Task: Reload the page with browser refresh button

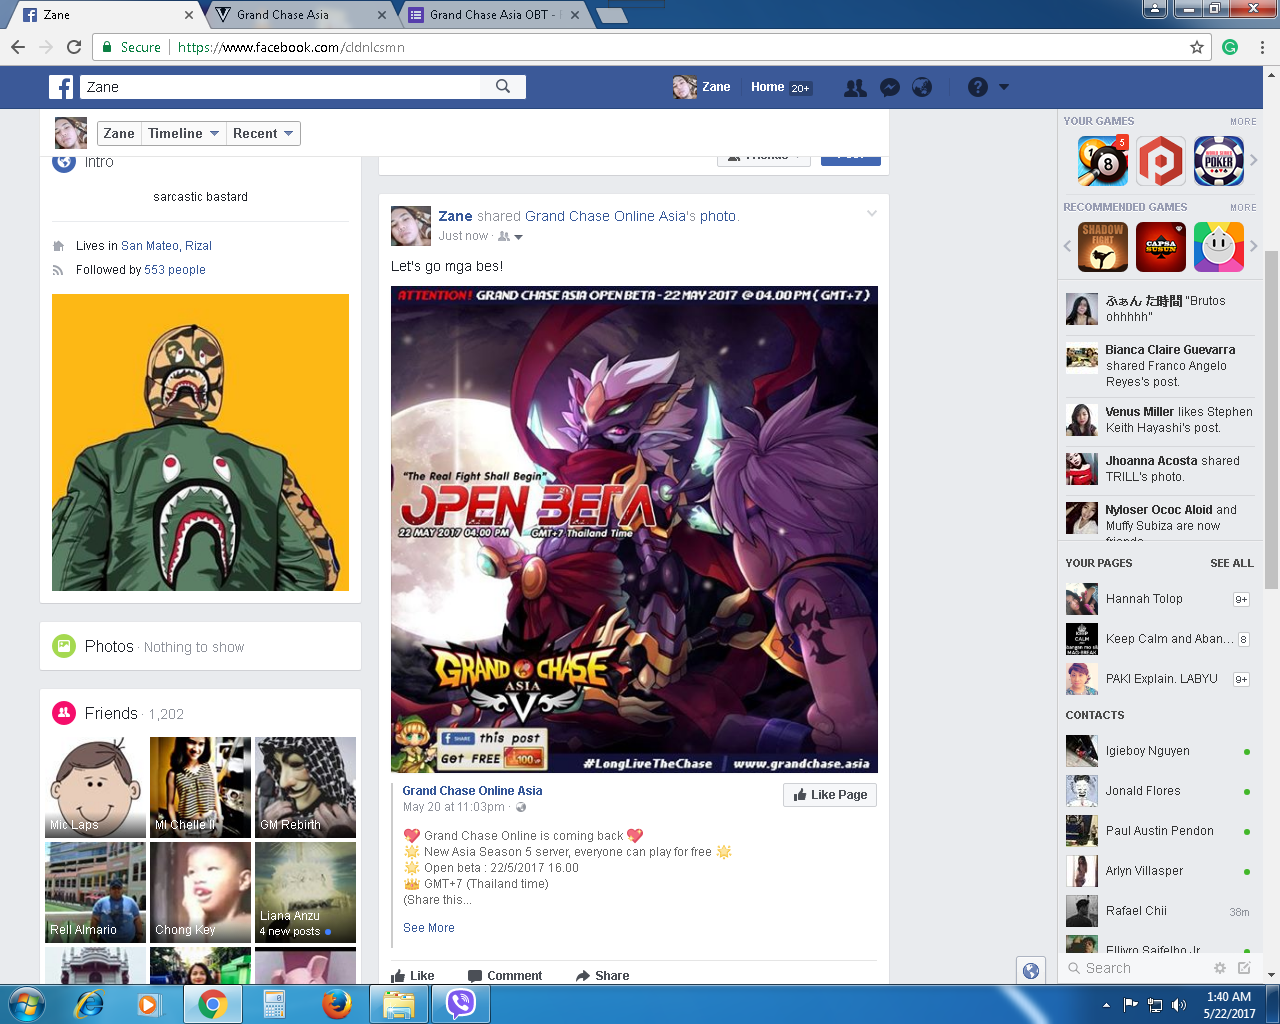Action: point(74,47)
